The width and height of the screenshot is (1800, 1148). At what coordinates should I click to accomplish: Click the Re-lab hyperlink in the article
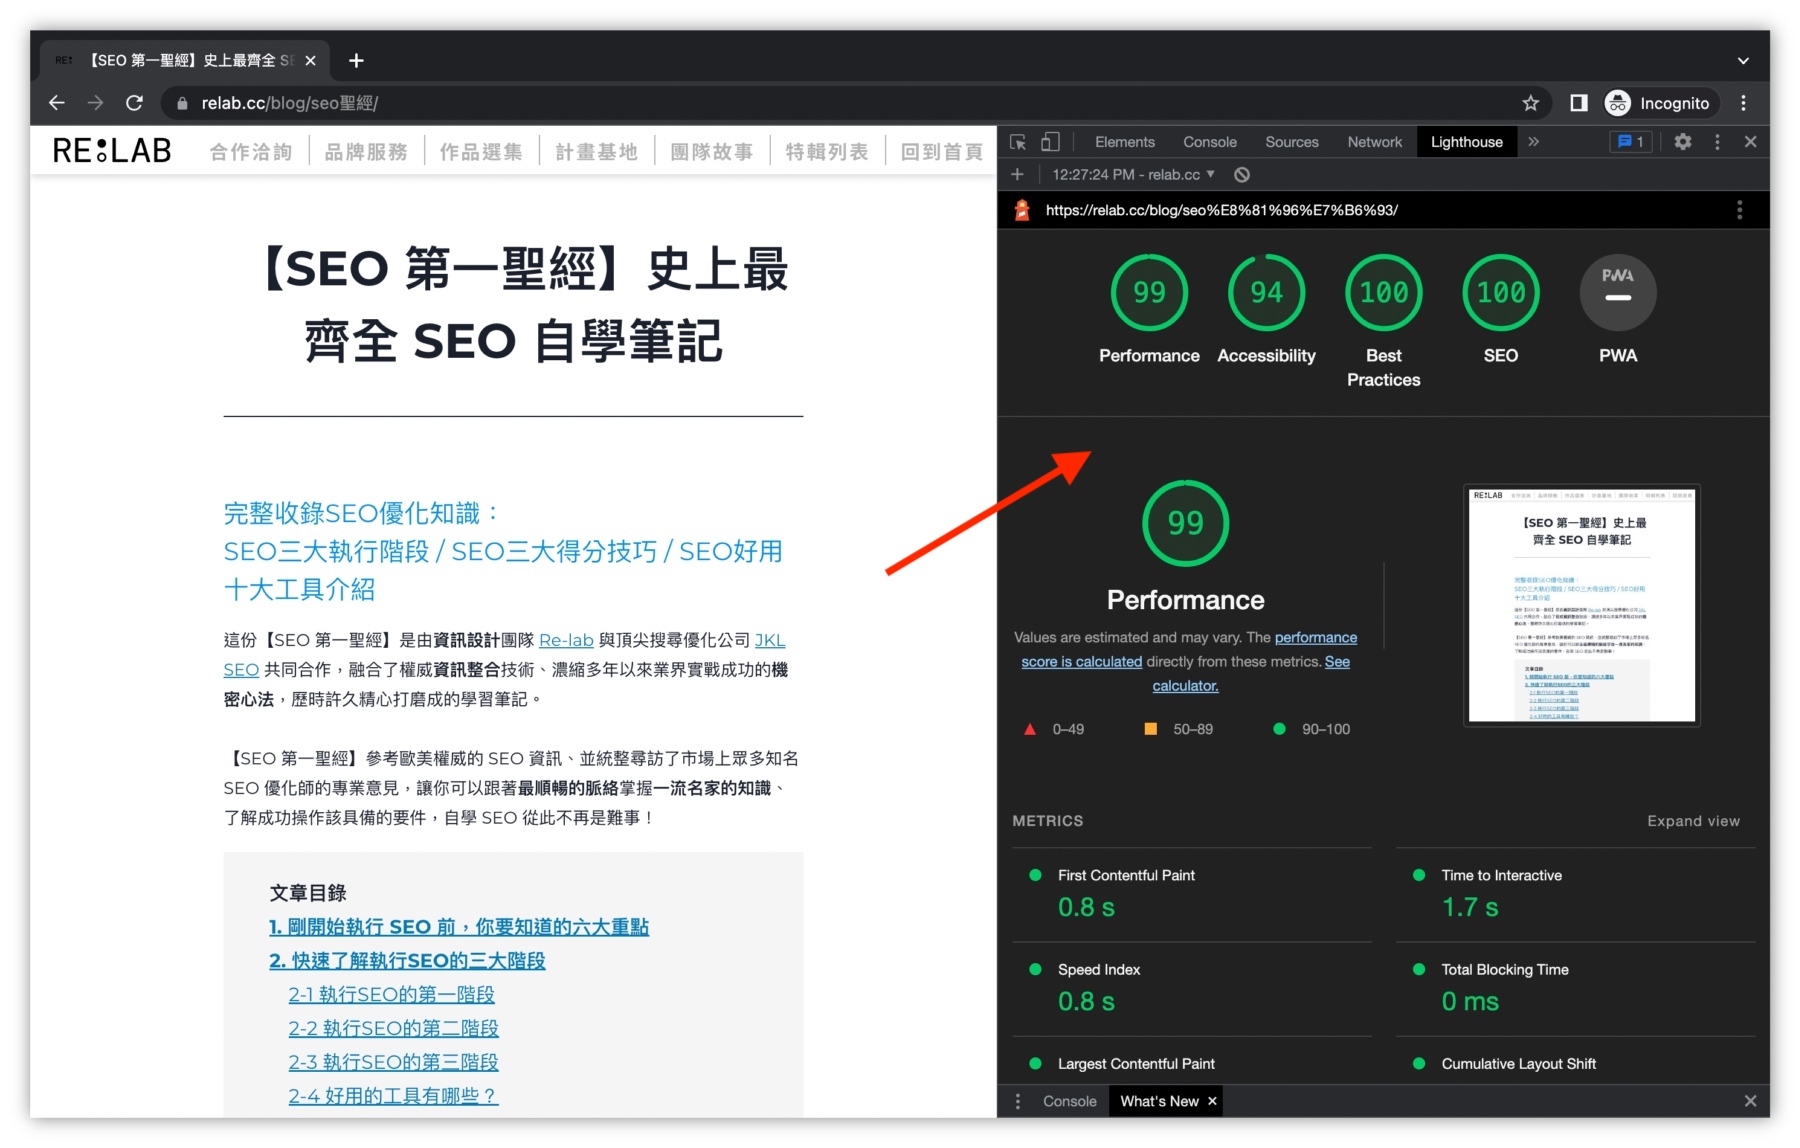566,640
